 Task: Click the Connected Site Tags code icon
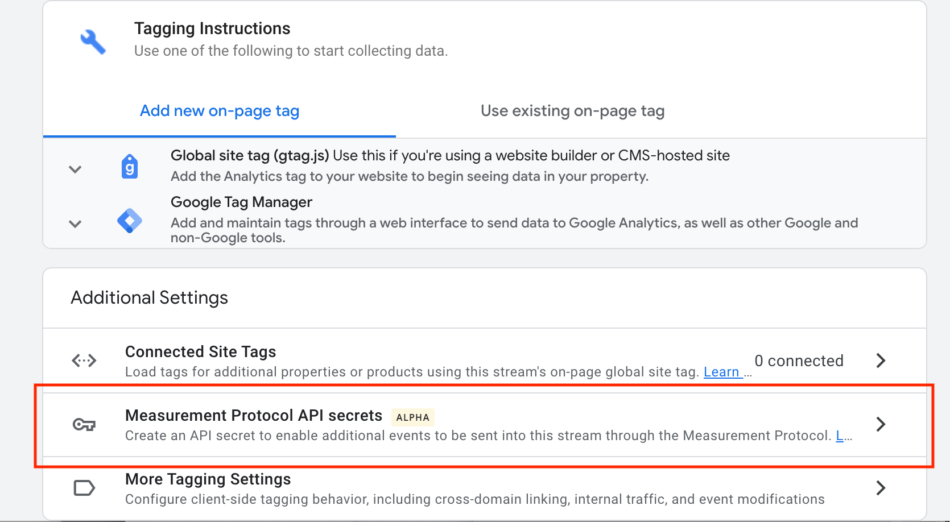coord(84,361)
